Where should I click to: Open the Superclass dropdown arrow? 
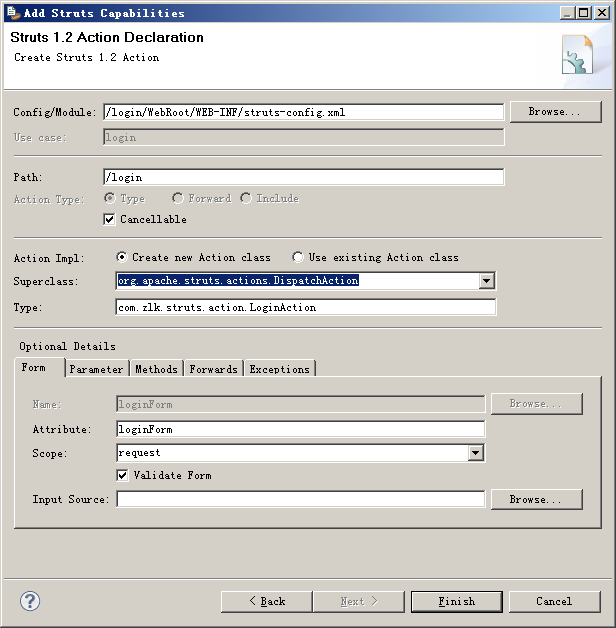click(487, 280)
